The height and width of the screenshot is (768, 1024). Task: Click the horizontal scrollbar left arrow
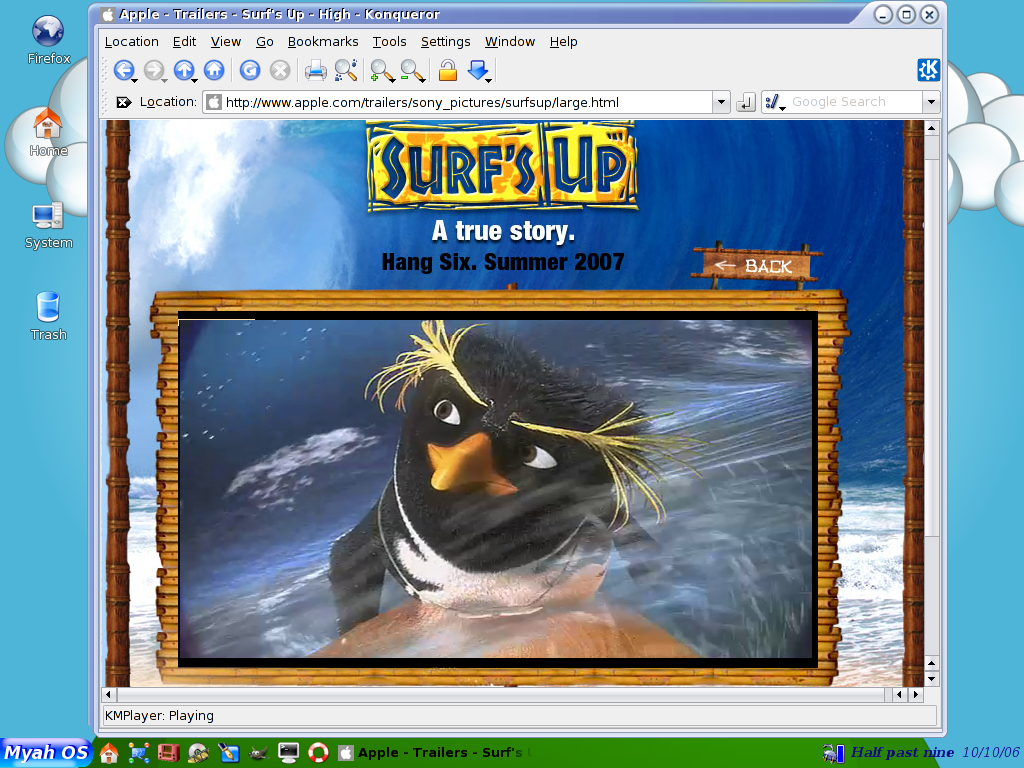click(x=108, y=694)
